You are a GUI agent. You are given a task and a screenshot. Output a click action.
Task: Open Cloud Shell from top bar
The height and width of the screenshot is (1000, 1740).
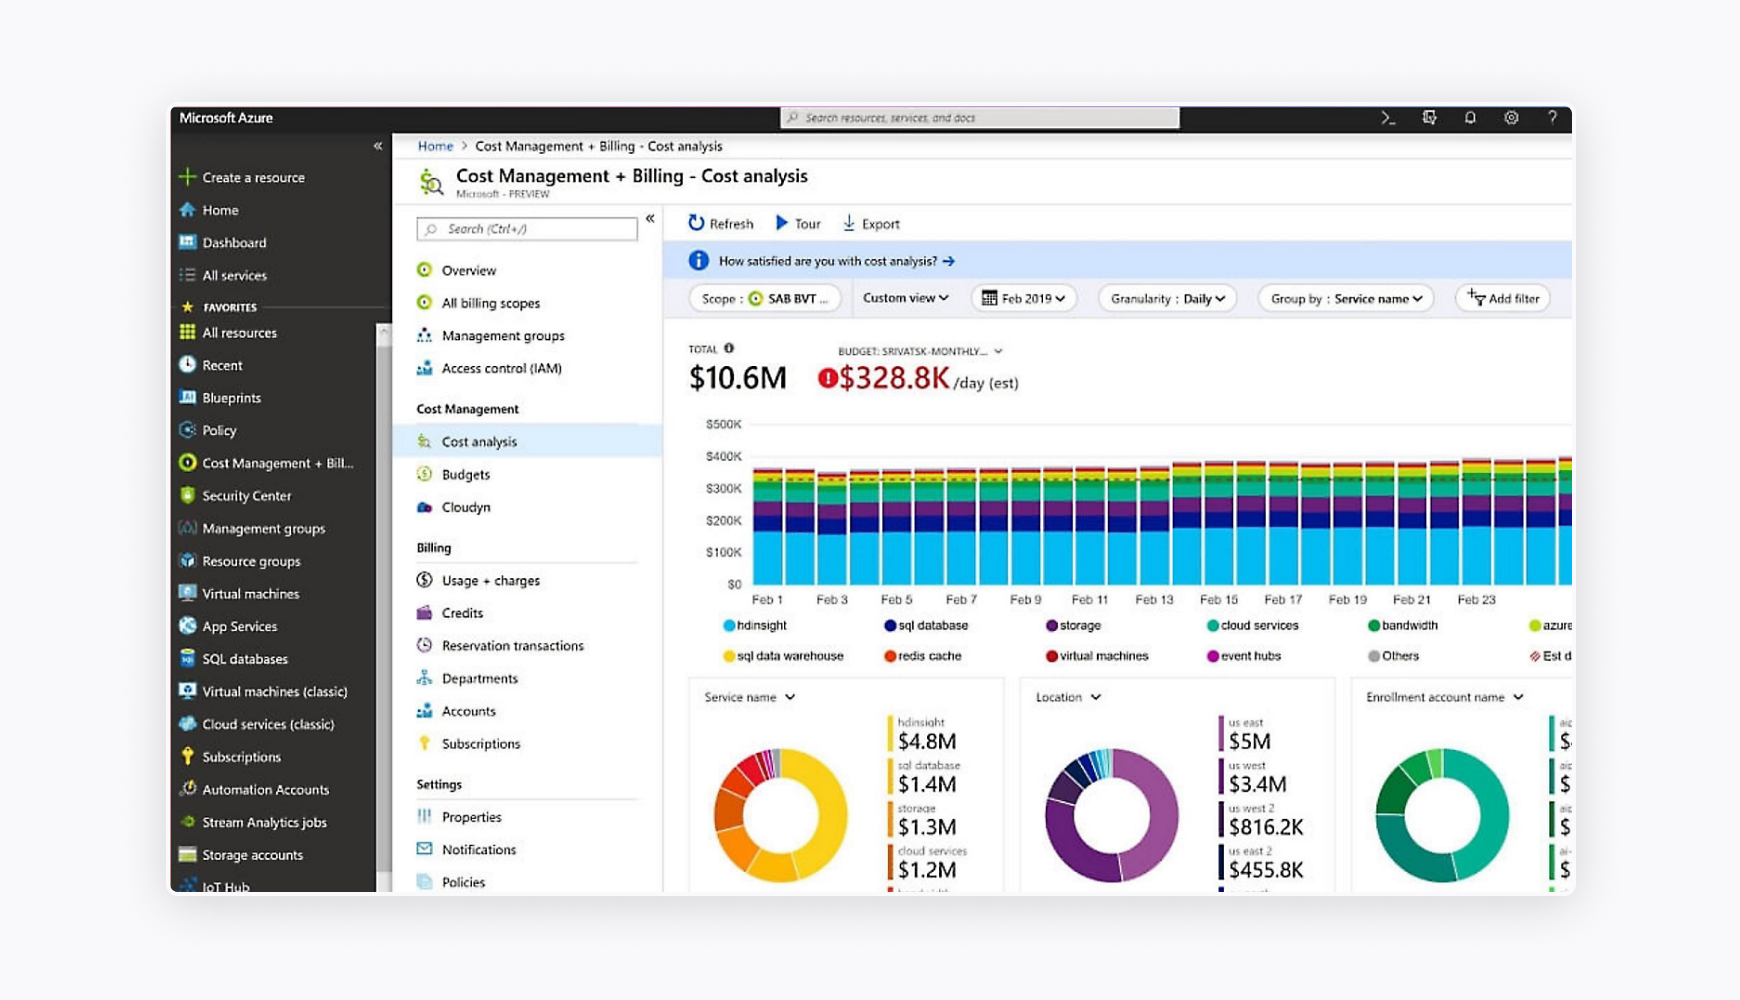click(1388, 118)
